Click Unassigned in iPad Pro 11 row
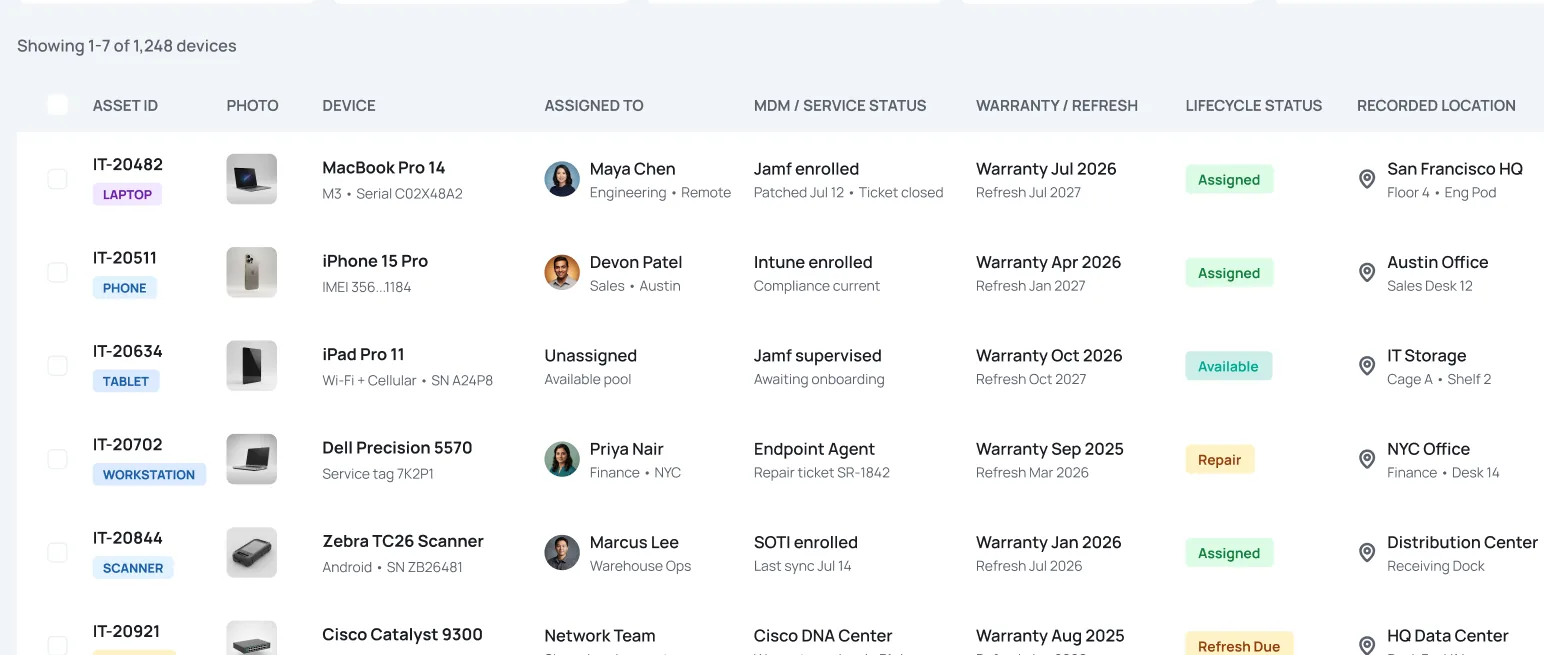The width and height of the screenshot is (1544, 655). pos(590,356)
